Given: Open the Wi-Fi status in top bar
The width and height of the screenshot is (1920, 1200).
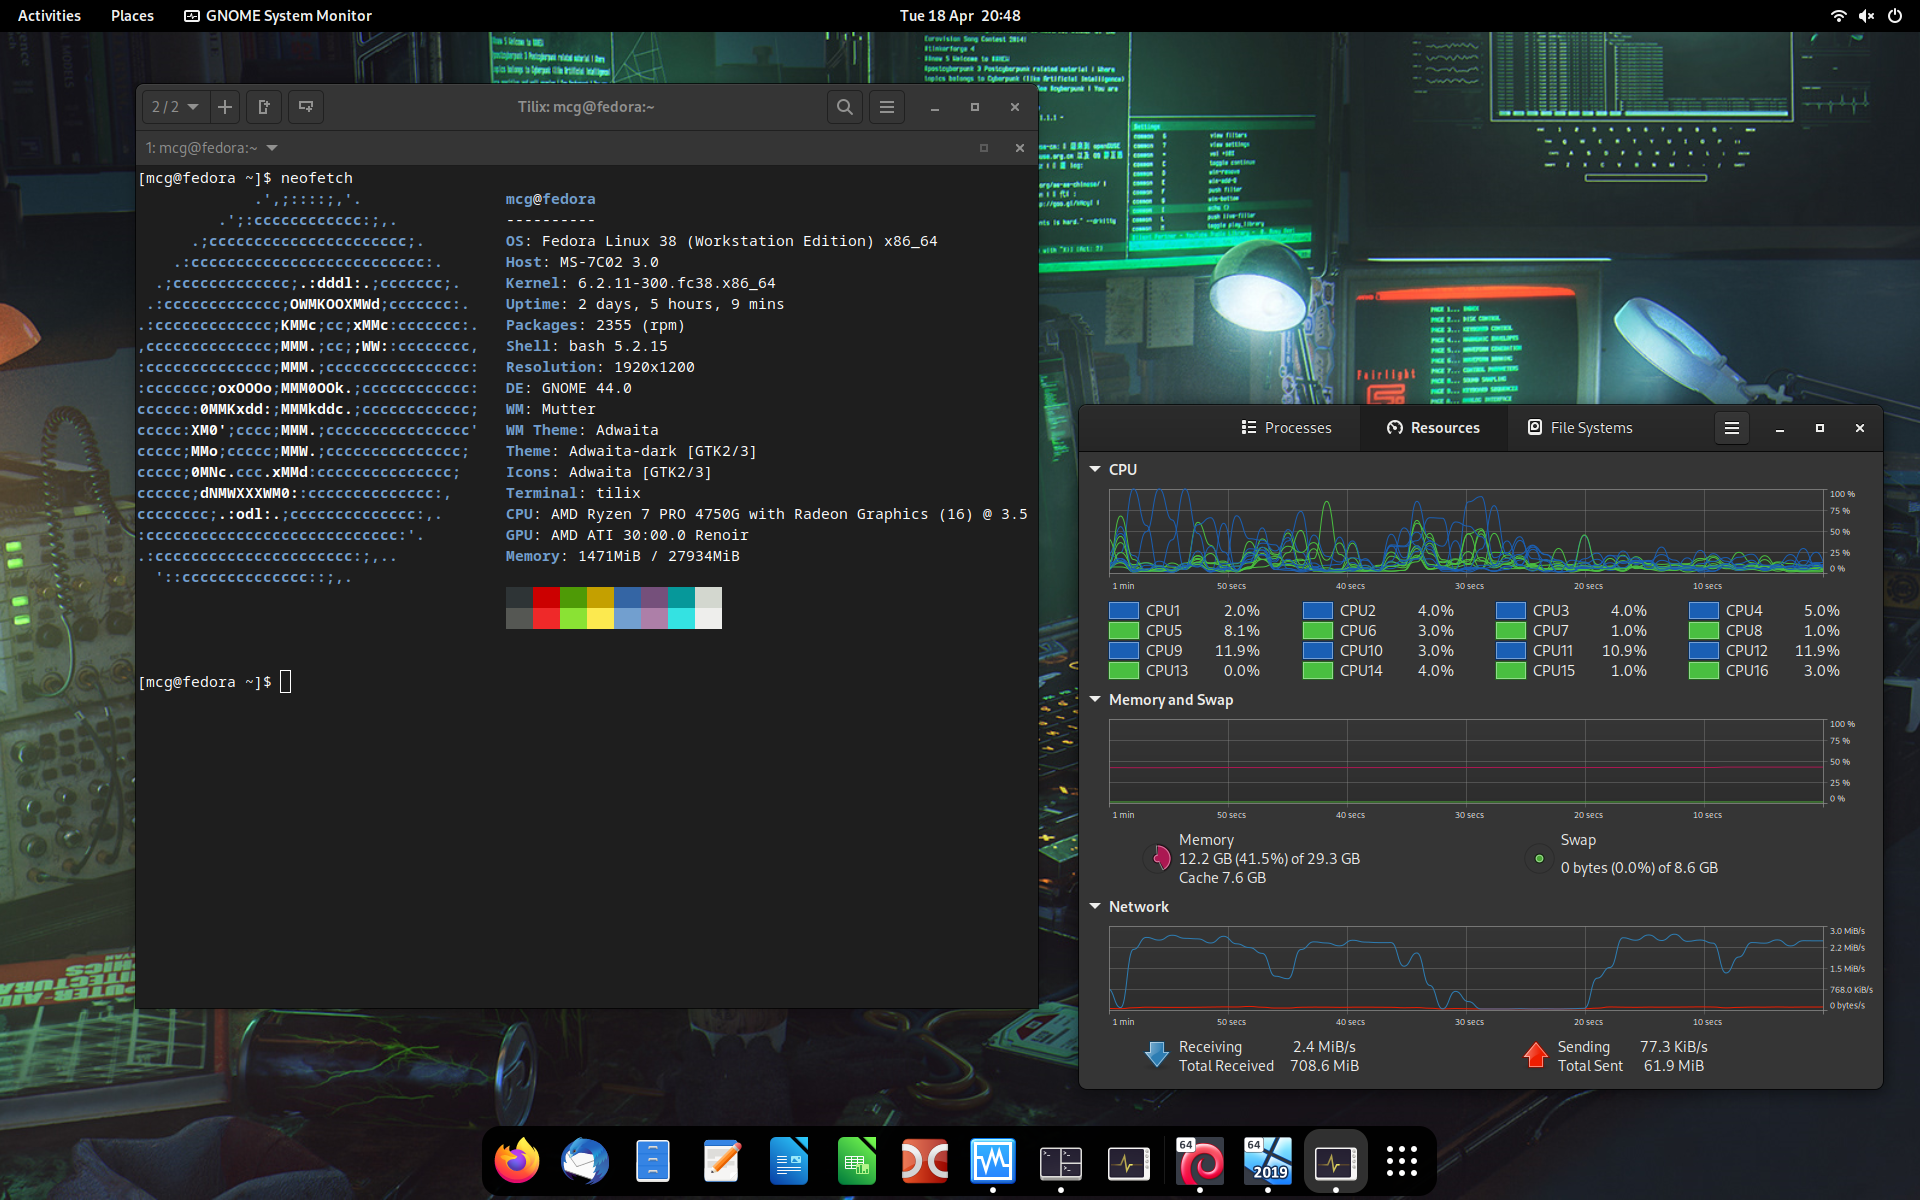Looking at the screenshot, I should pos(1838,16).
